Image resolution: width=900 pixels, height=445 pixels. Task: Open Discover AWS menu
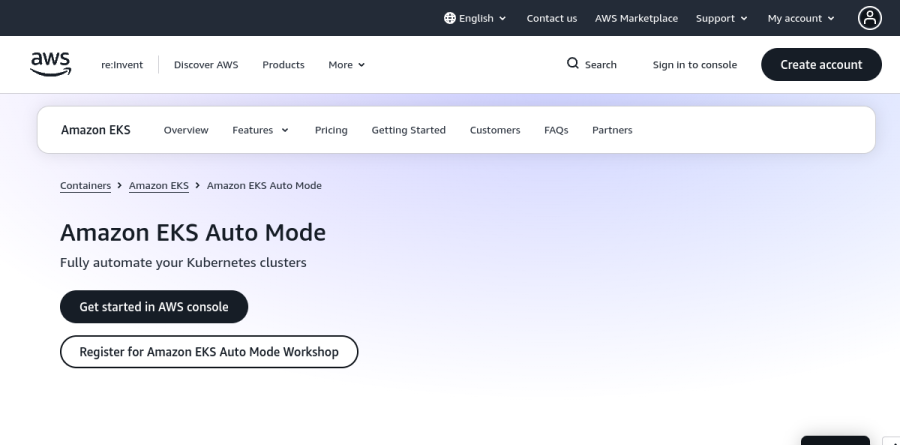(x=206, y=65)
